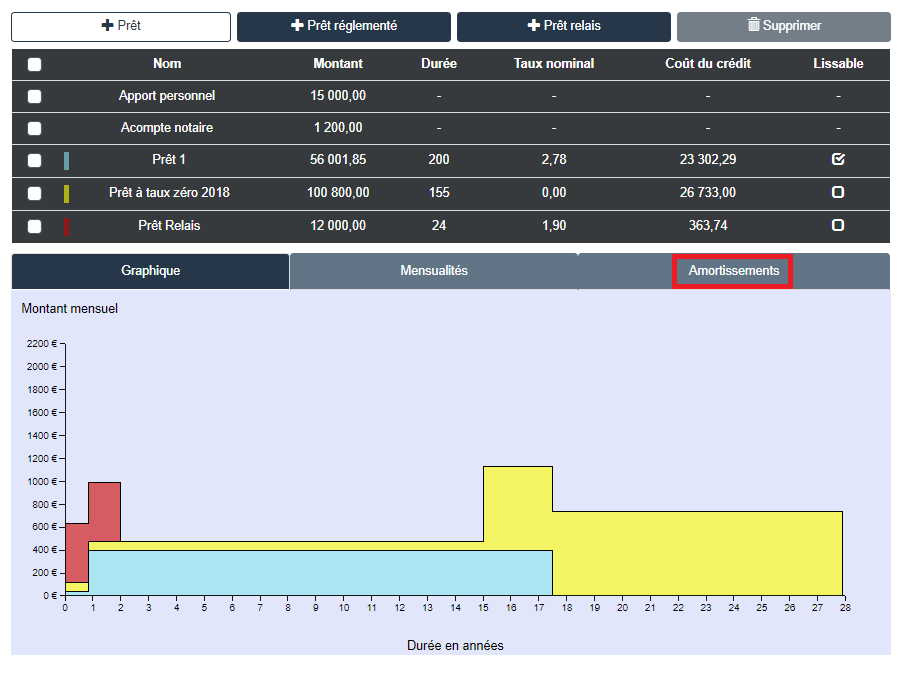Check the Prêt Relais row checkbox
The height and width of the screenshot is (673, 903).
35,226
